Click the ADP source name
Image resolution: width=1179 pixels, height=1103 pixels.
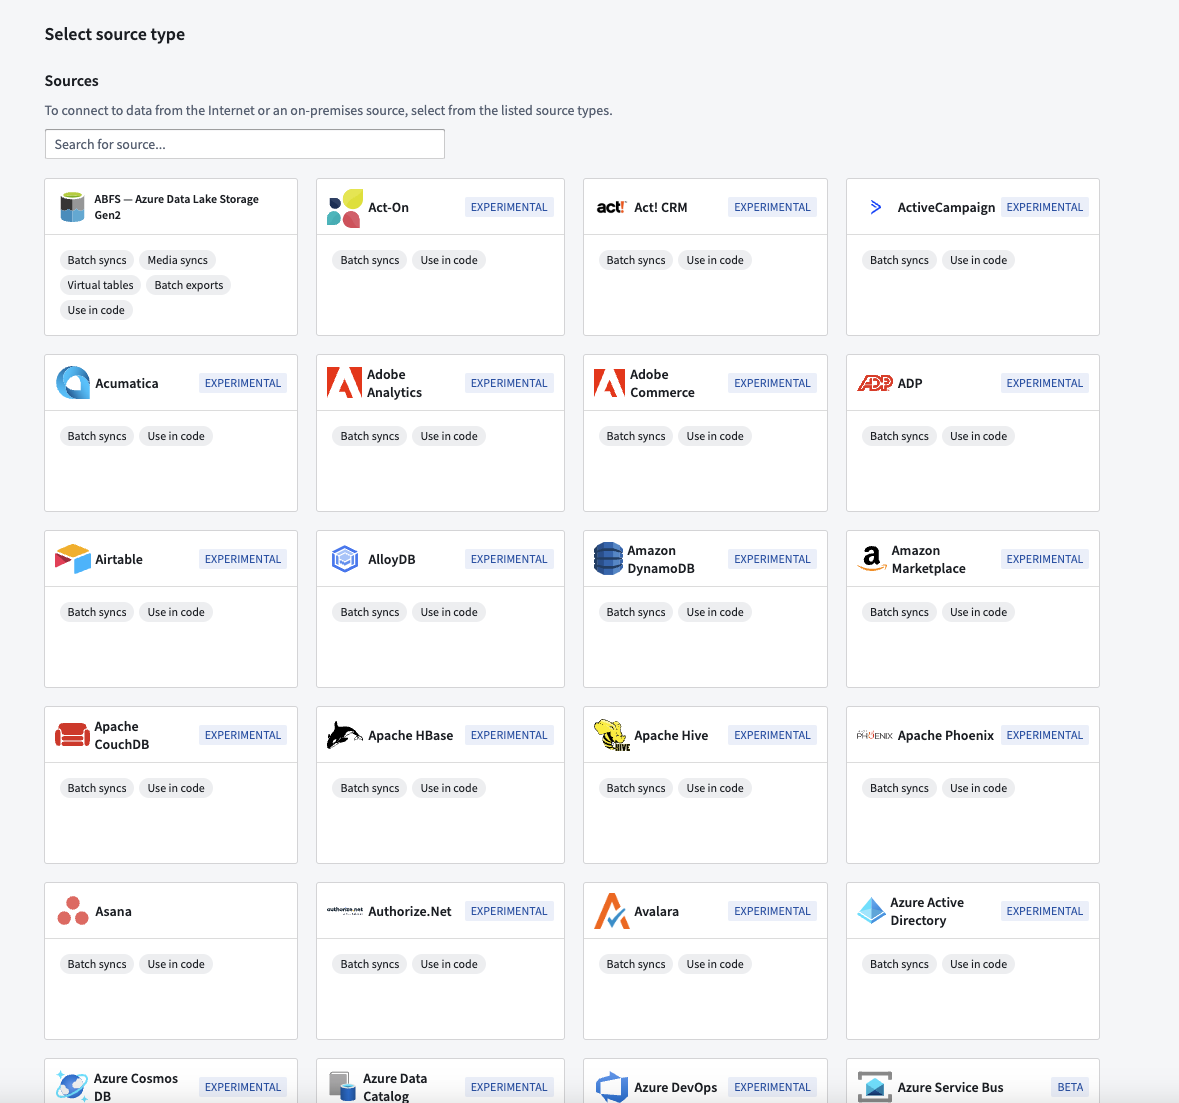tap(910, 383)
